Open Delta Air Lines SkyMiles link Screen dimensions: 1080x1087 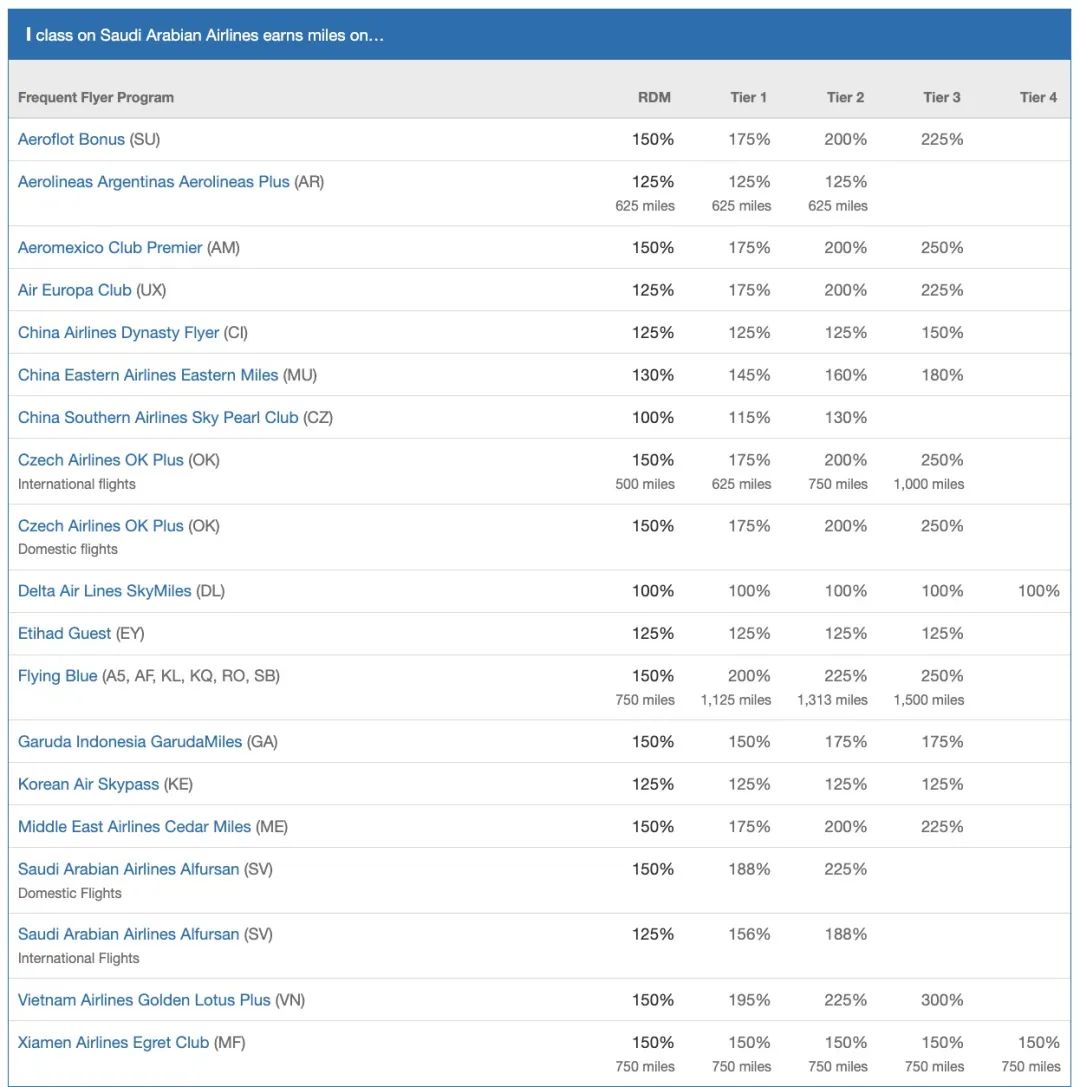click(105, 591)
